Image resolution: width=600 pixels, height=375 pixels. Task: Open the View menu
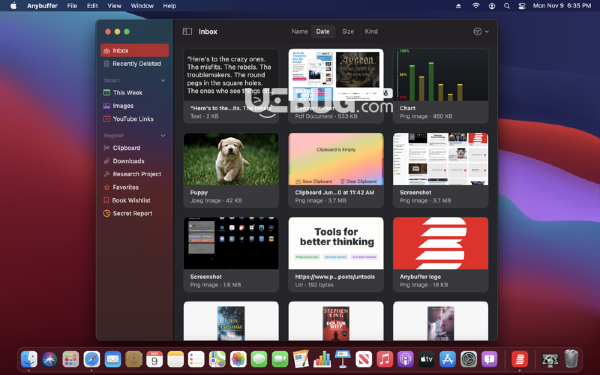(x=114, y=6)
